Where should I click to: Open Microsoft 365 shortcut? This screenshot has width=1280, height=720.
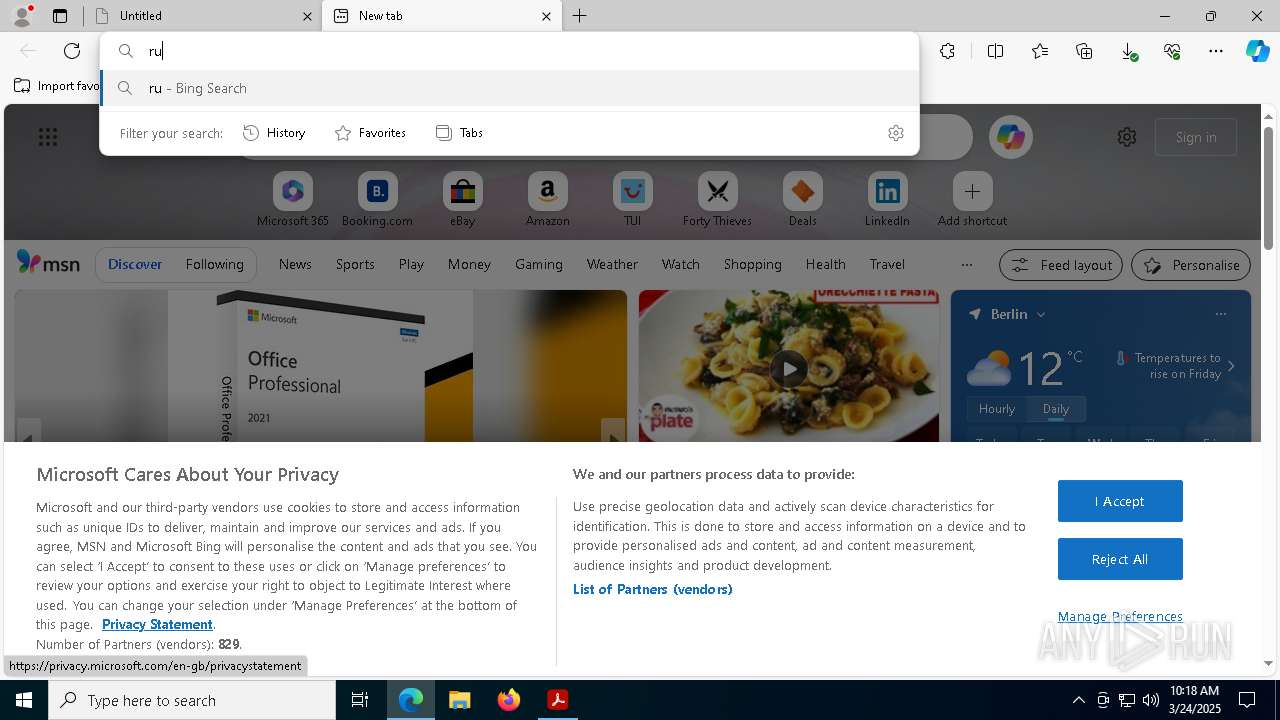click(x=292, y=199)
